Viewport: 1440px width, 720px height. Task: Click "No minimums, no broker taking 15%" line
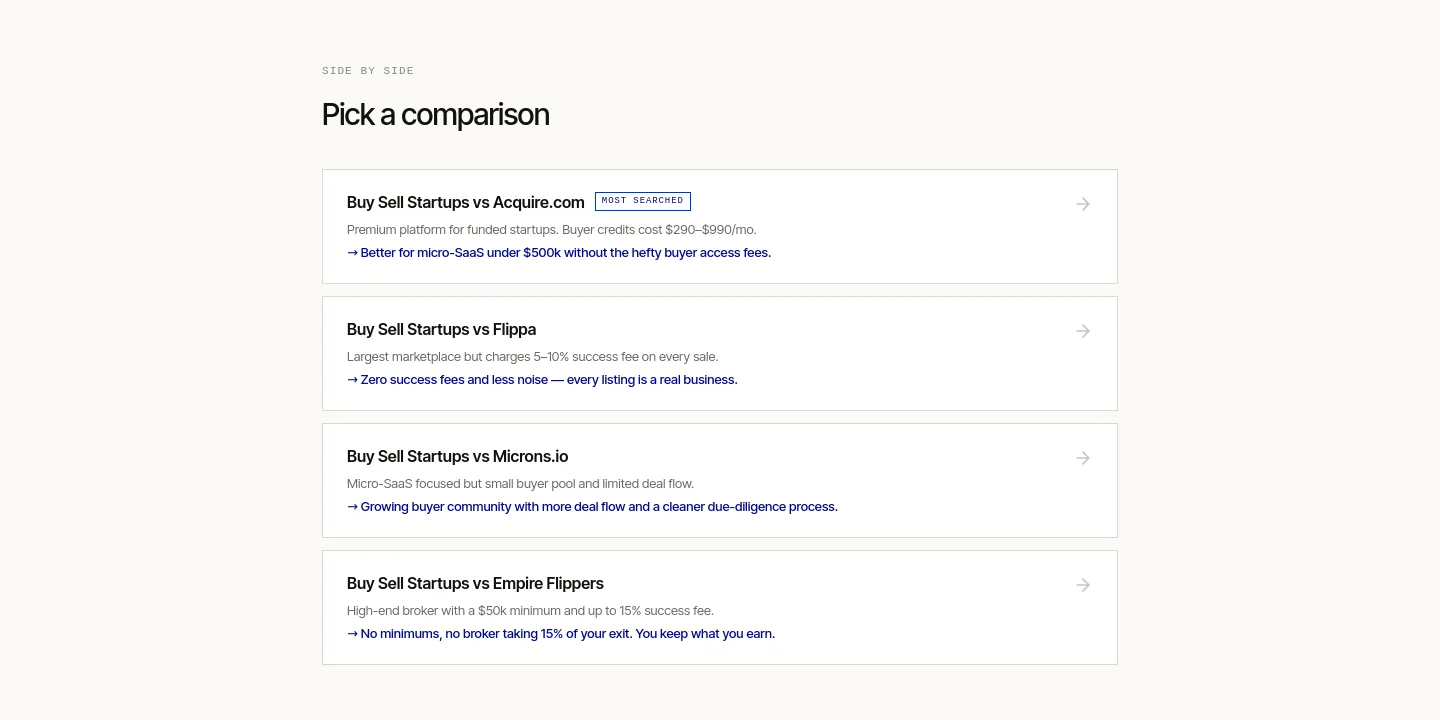coord(561,634)
